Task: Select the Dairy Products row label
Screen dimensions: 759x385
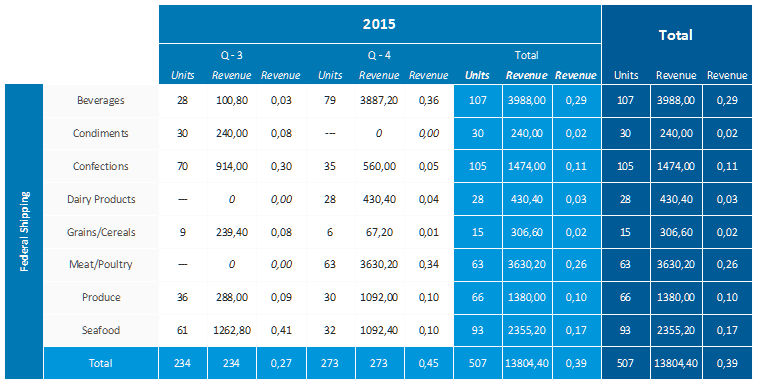Action: click(101, 199)
